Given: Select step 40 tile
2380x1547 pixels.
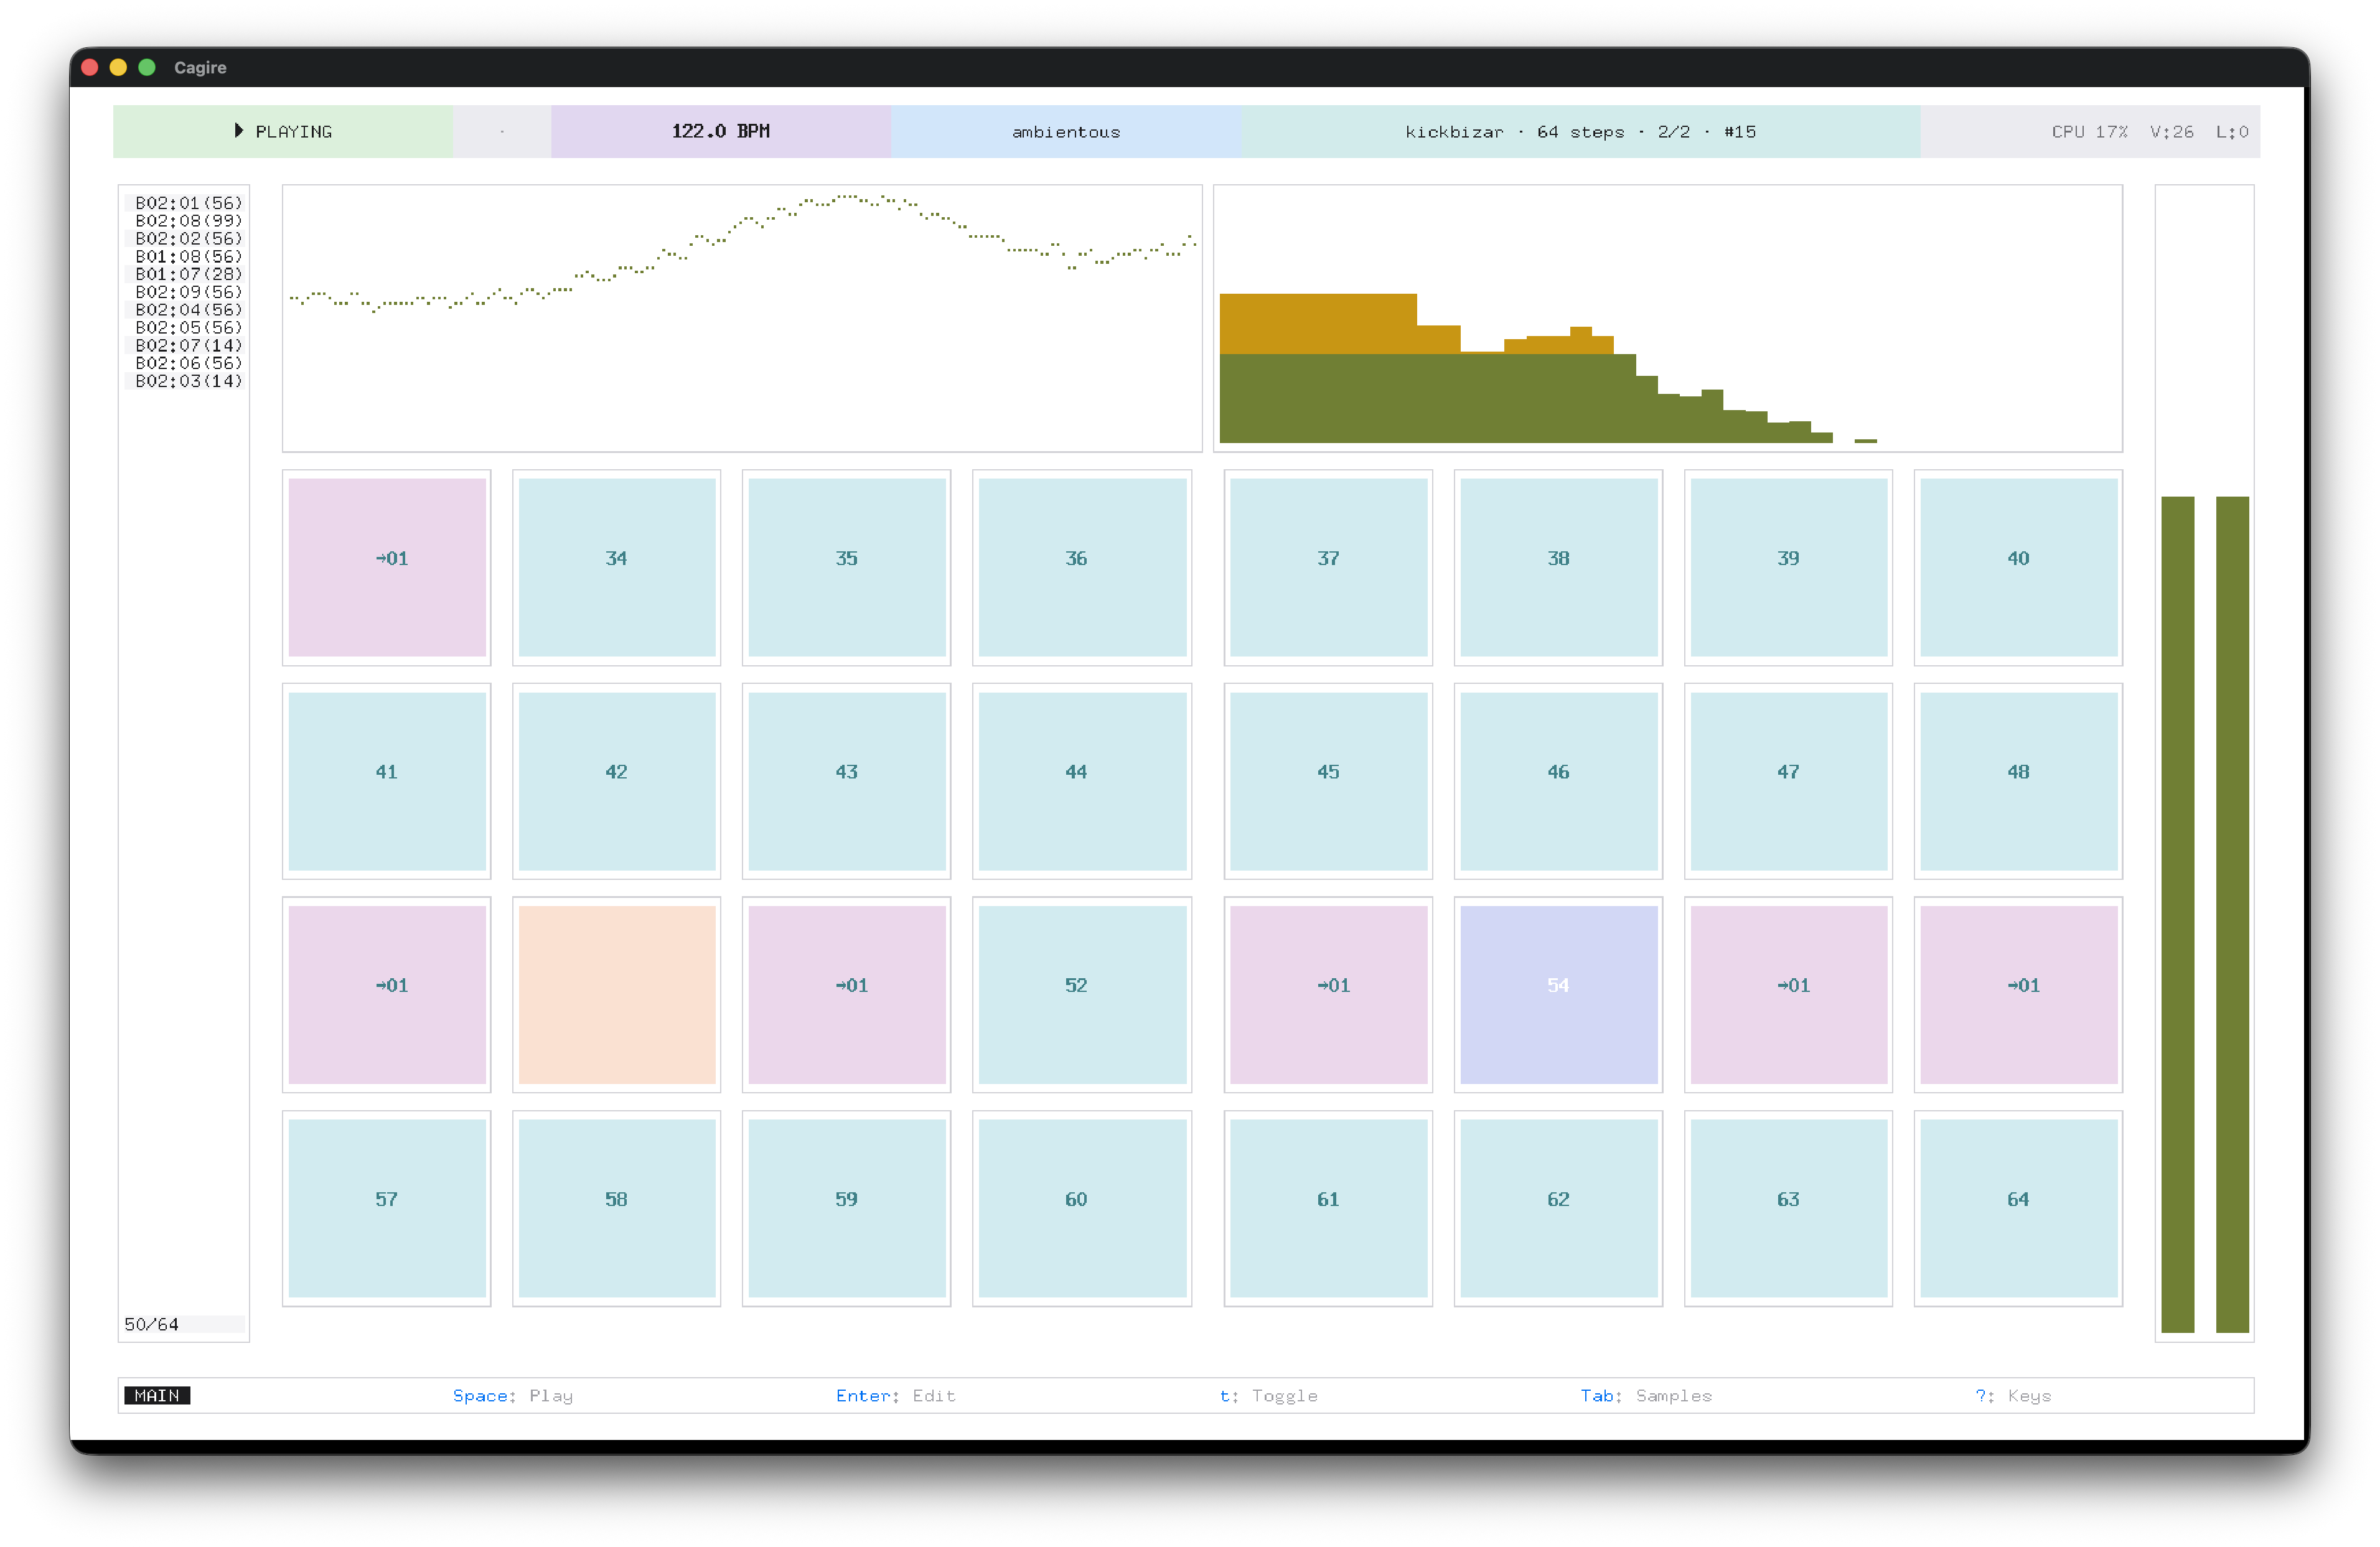Looking at the screenshot, I should pos(2018,567).
